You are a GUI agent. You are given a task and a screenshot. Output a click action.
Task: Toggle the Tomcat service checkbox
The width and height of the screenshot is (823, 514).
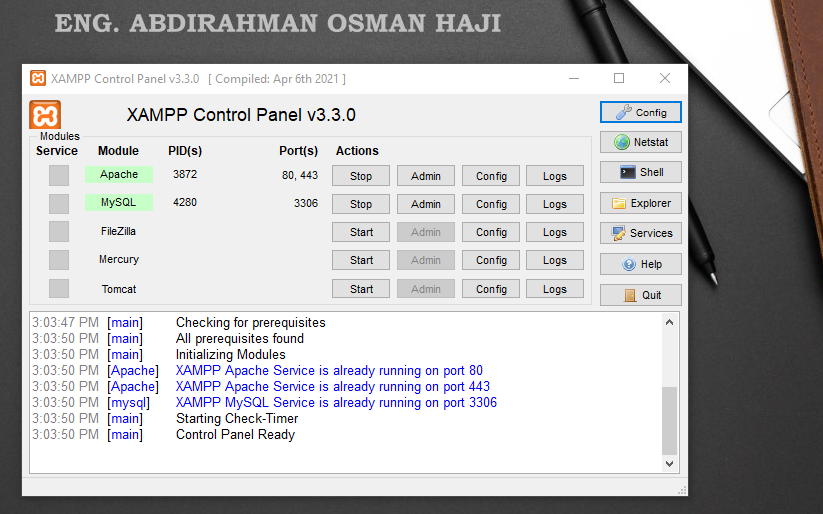pos(59,288)
